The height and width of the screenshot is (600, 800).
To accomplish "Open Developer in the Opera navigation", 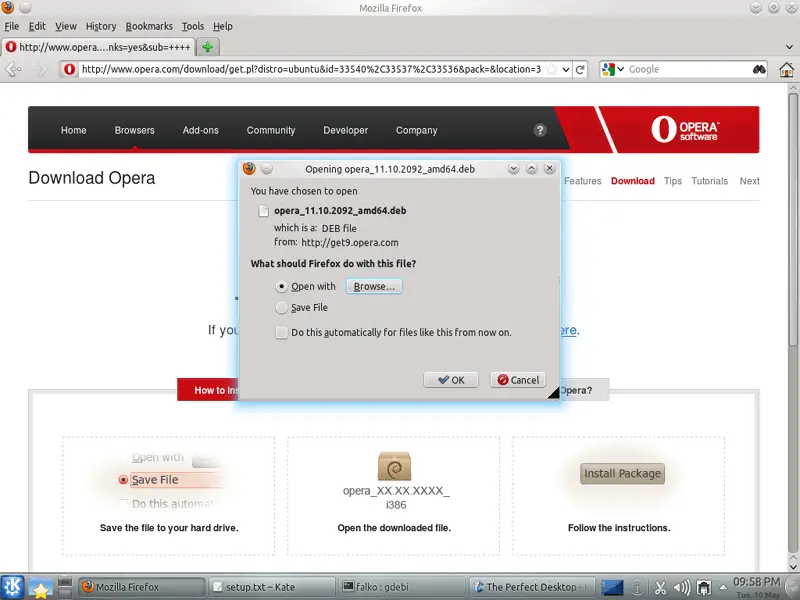I will click(x=345, y=130).
